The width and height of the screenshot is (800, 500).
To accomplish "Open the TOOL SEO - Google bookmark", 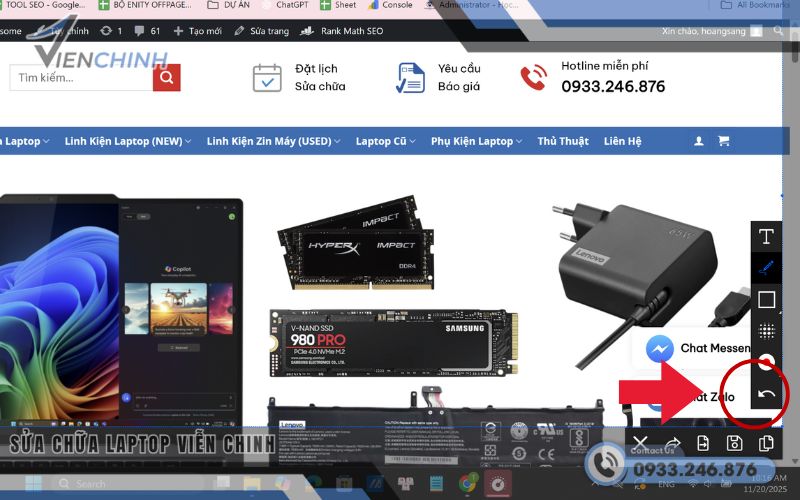I will coord(43,5).
